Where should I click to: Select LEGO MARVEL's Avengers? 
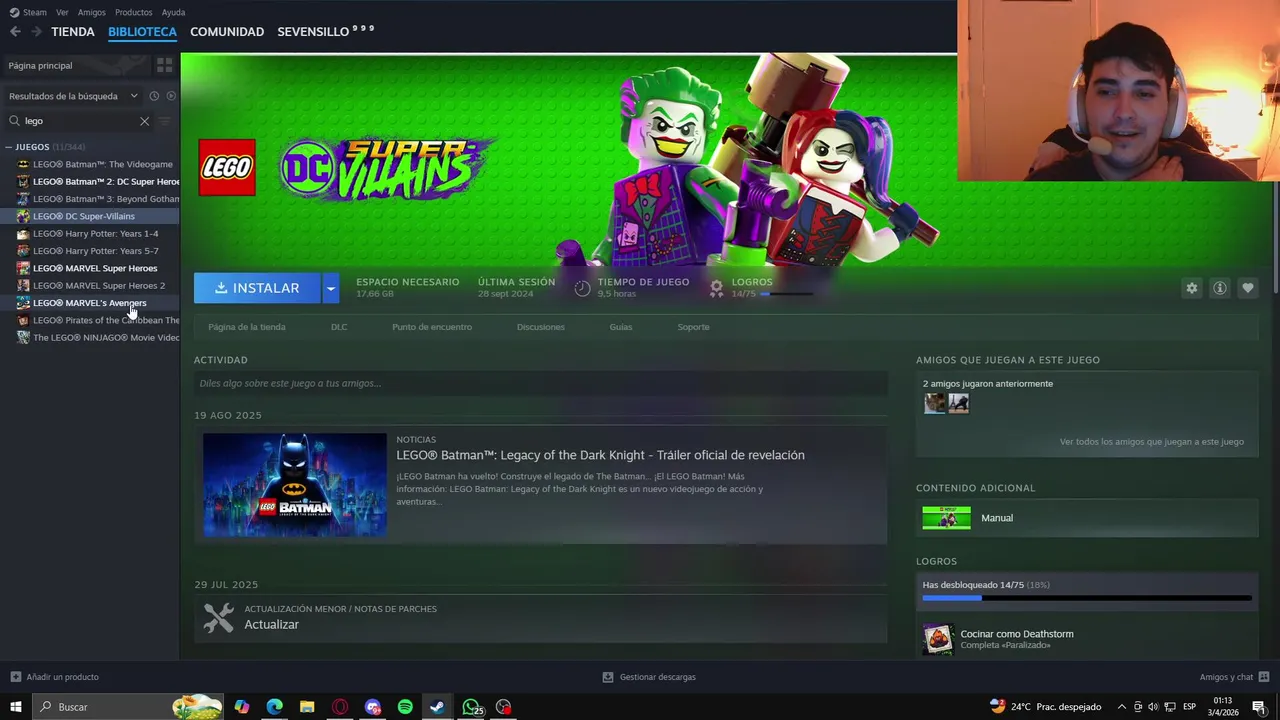click(89, 303)
